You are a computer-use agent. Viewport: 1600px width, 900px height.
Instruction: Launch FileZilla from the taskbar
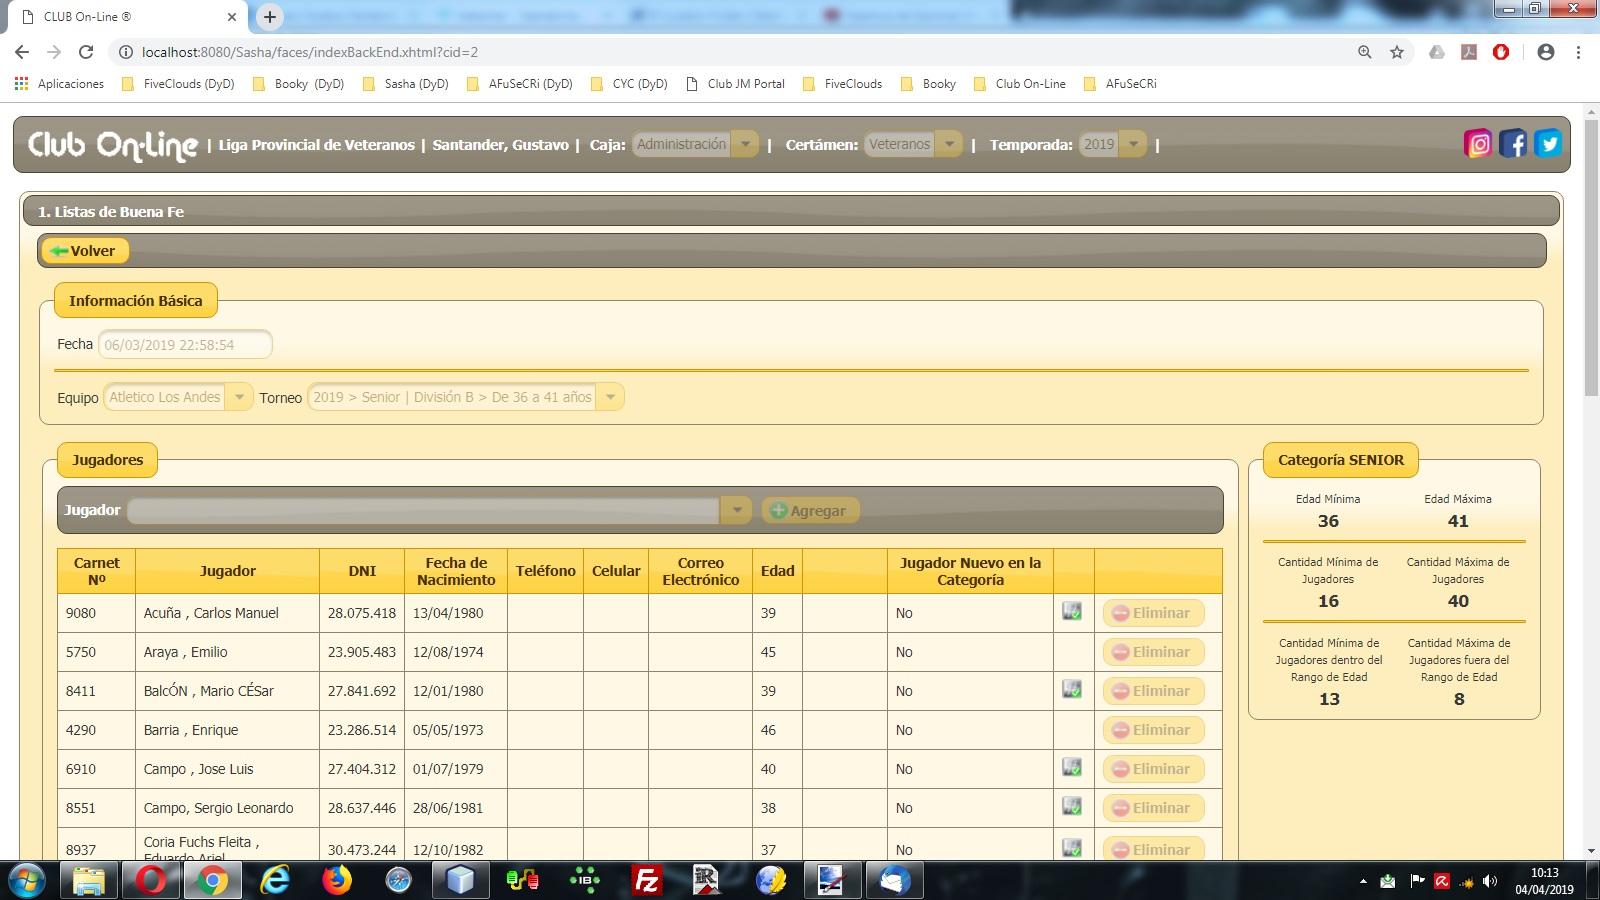647,880
